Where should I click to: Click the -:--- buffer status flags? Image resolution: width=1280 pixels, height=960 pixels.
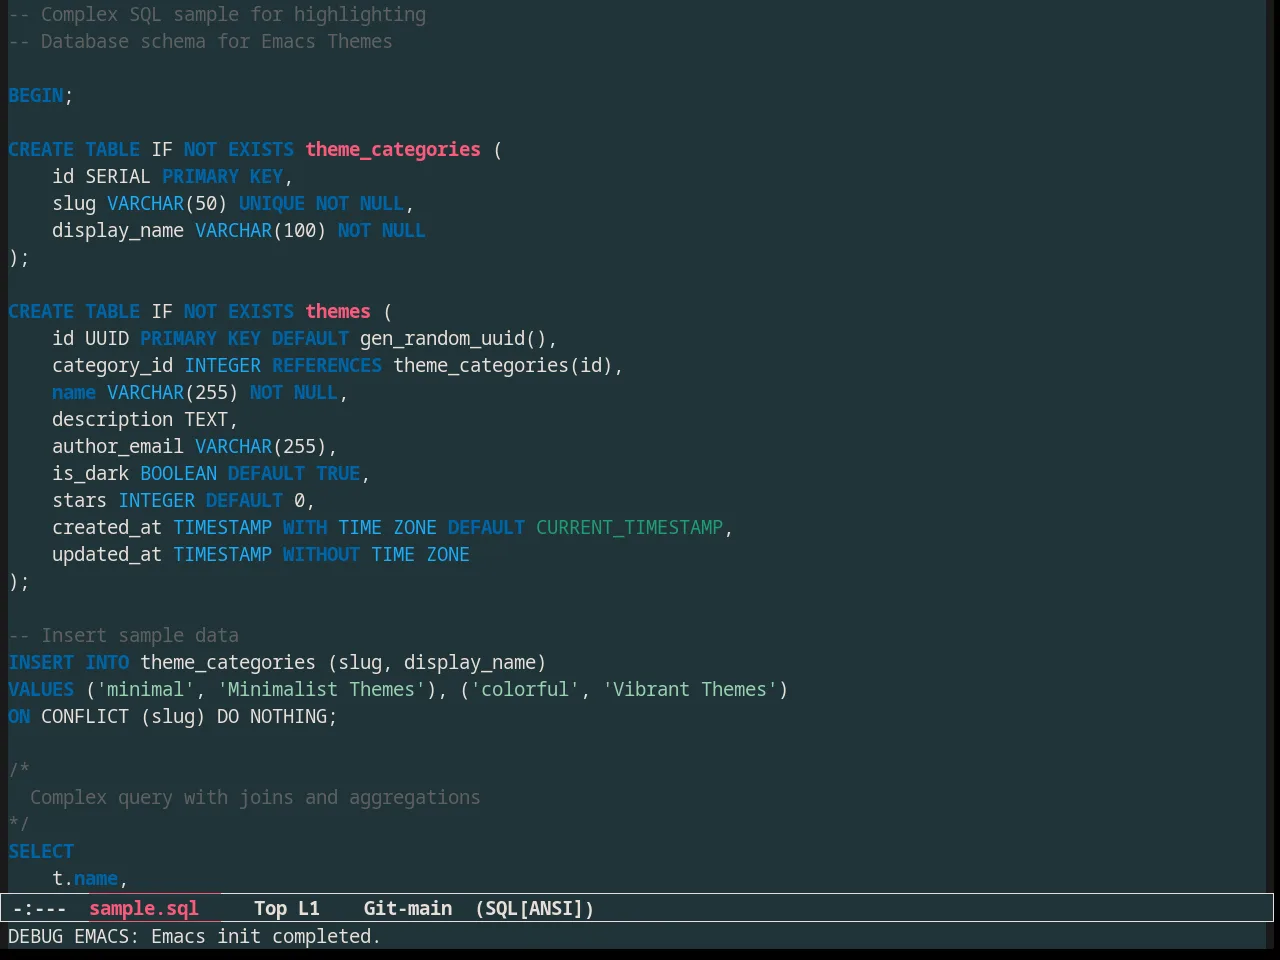(x=40, y=908)
